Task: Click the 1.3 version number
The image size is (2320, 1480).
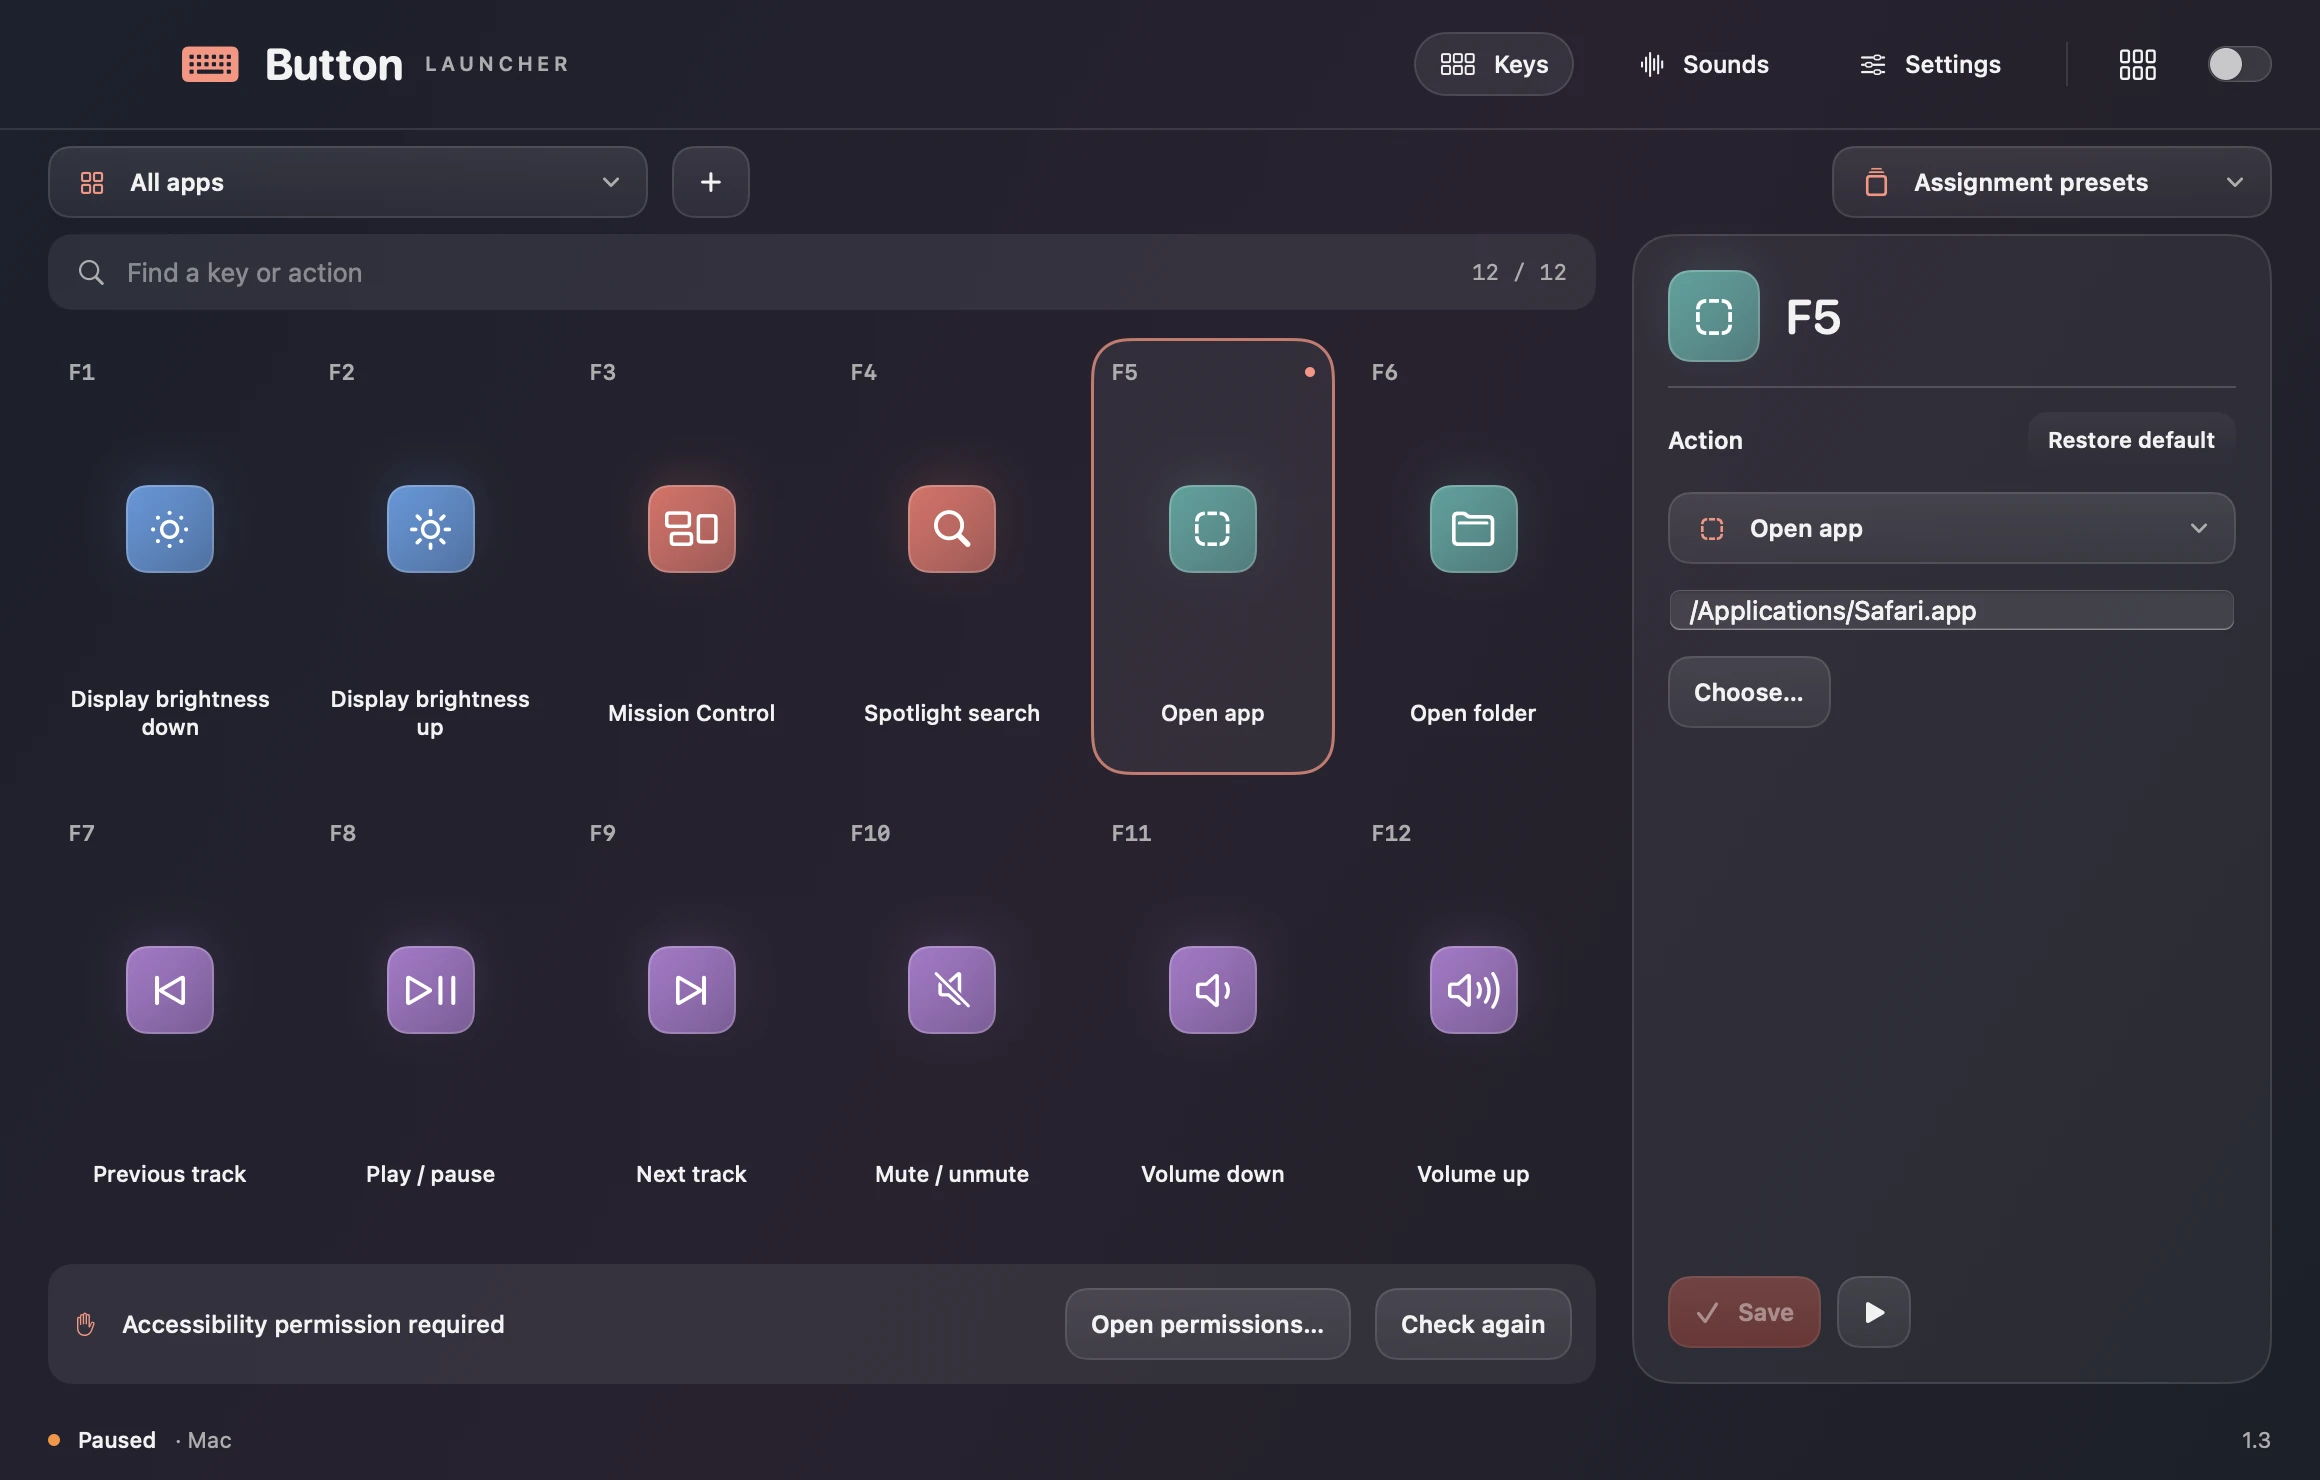Action: (2255, 1440)
